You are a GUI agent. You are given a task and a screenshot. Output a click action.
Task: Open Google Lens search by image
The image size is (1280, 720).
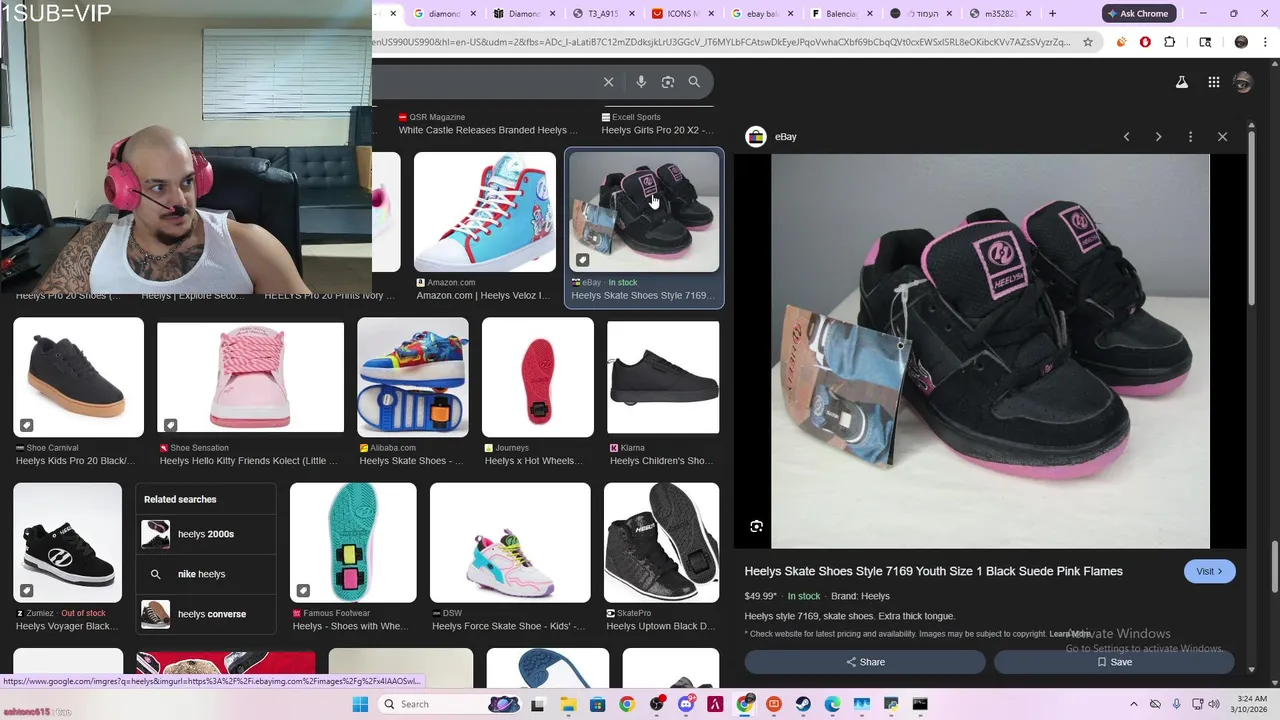pos(668,82)
